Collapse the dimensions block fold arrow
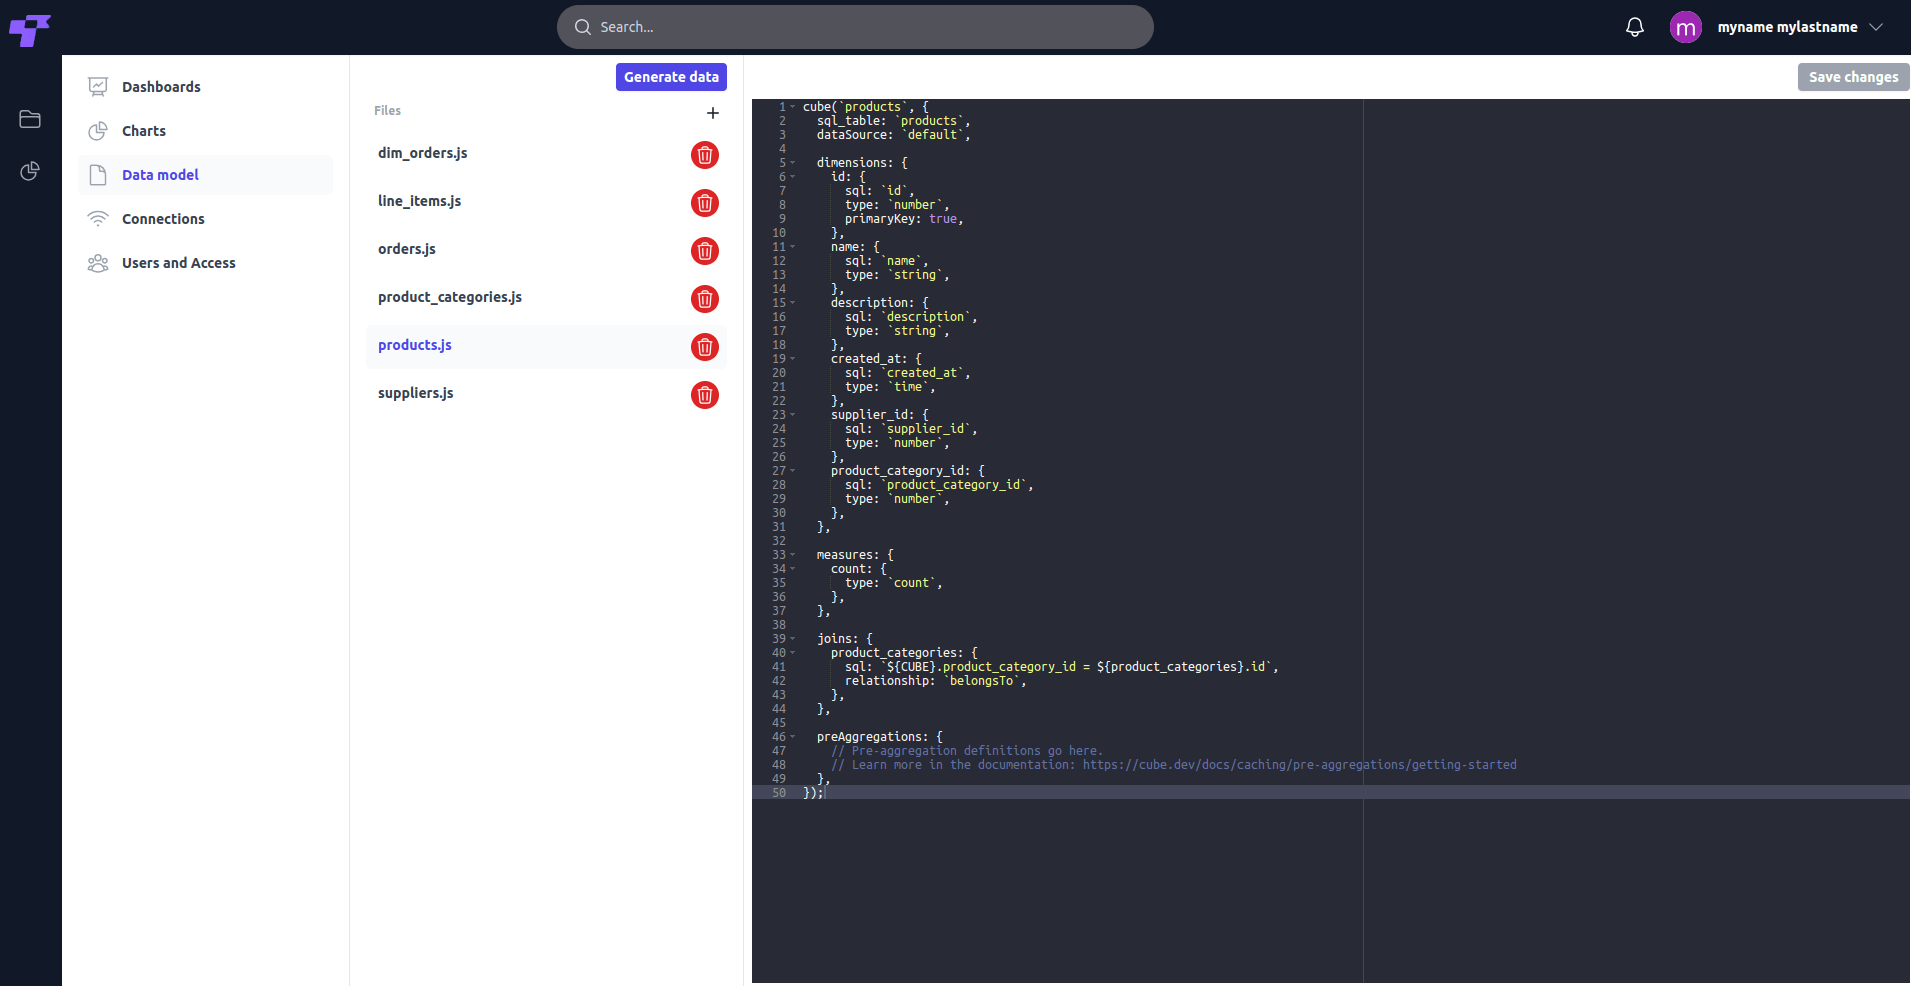This screenshot has height=986, width=1911. pyautogui.click(x=791, y=162)
